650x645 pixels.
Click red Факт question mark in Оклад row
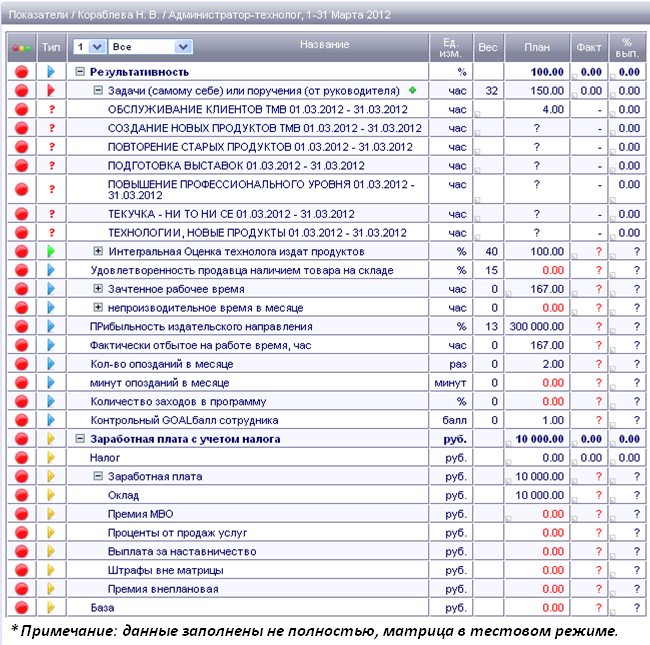click(599, 495)
